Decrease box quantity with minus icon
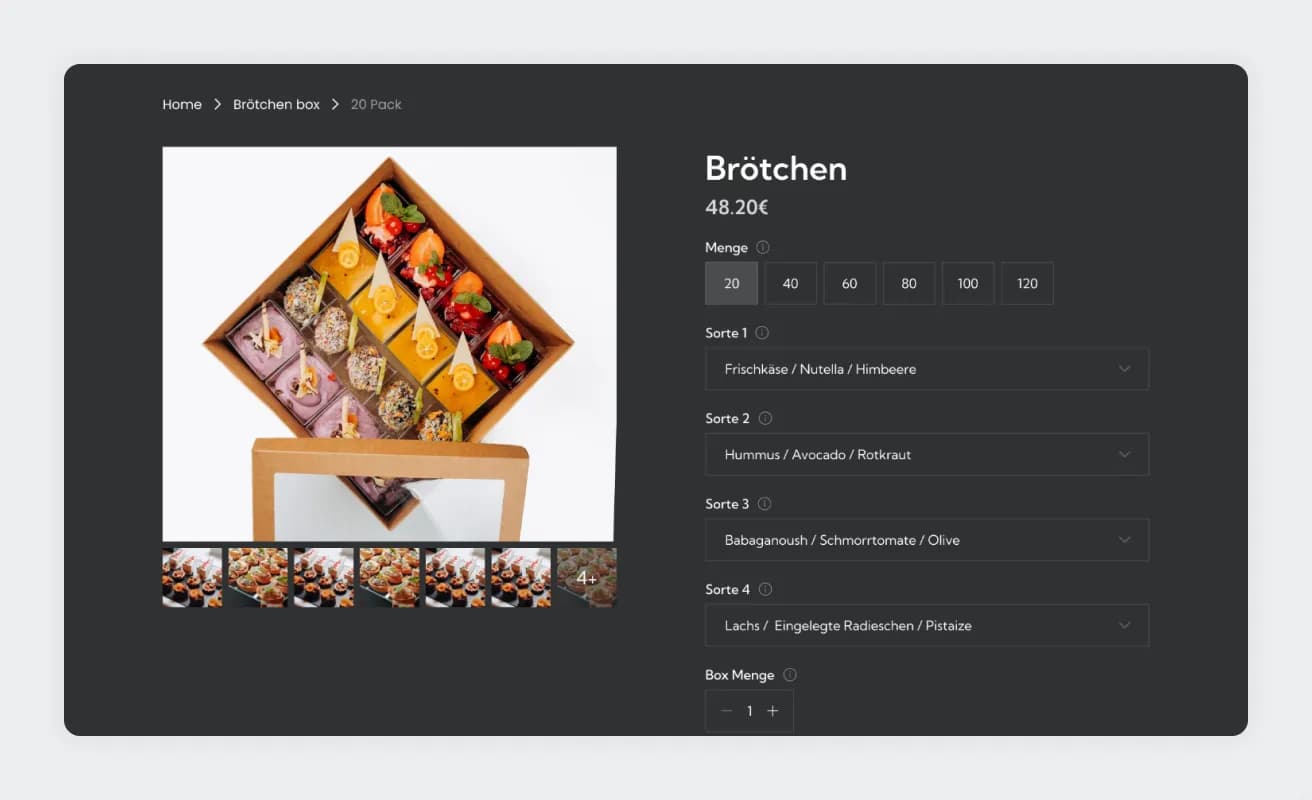The height and width of the screenshot is (800, 1312). click(726, 711)
